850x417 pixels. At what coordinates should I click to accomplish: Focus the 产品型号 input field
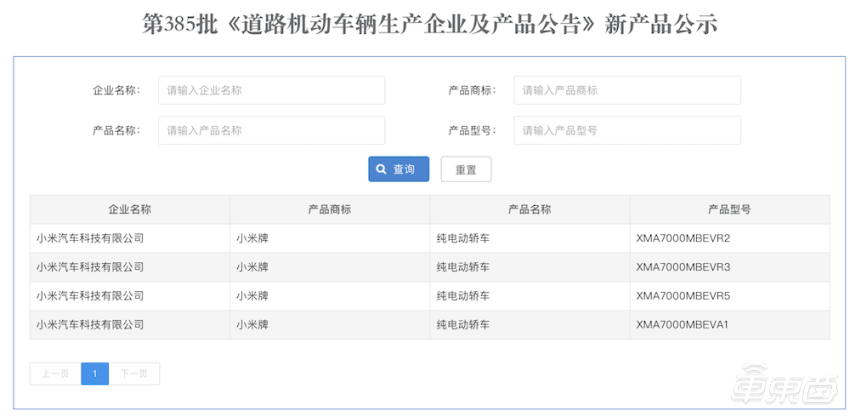coord(627,130)
